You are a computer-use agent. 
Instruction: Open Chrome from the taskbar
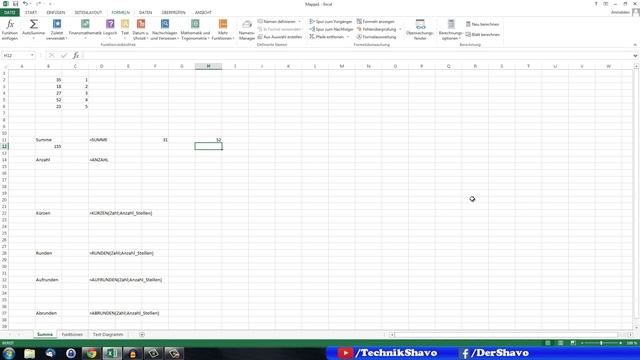click(x=91, y=353)
